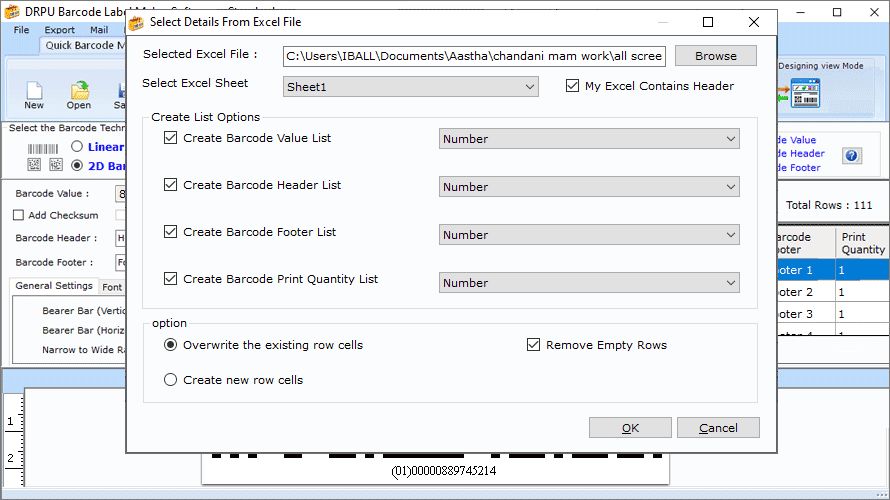Select 2D Barcode radio button

click(77, 165)
